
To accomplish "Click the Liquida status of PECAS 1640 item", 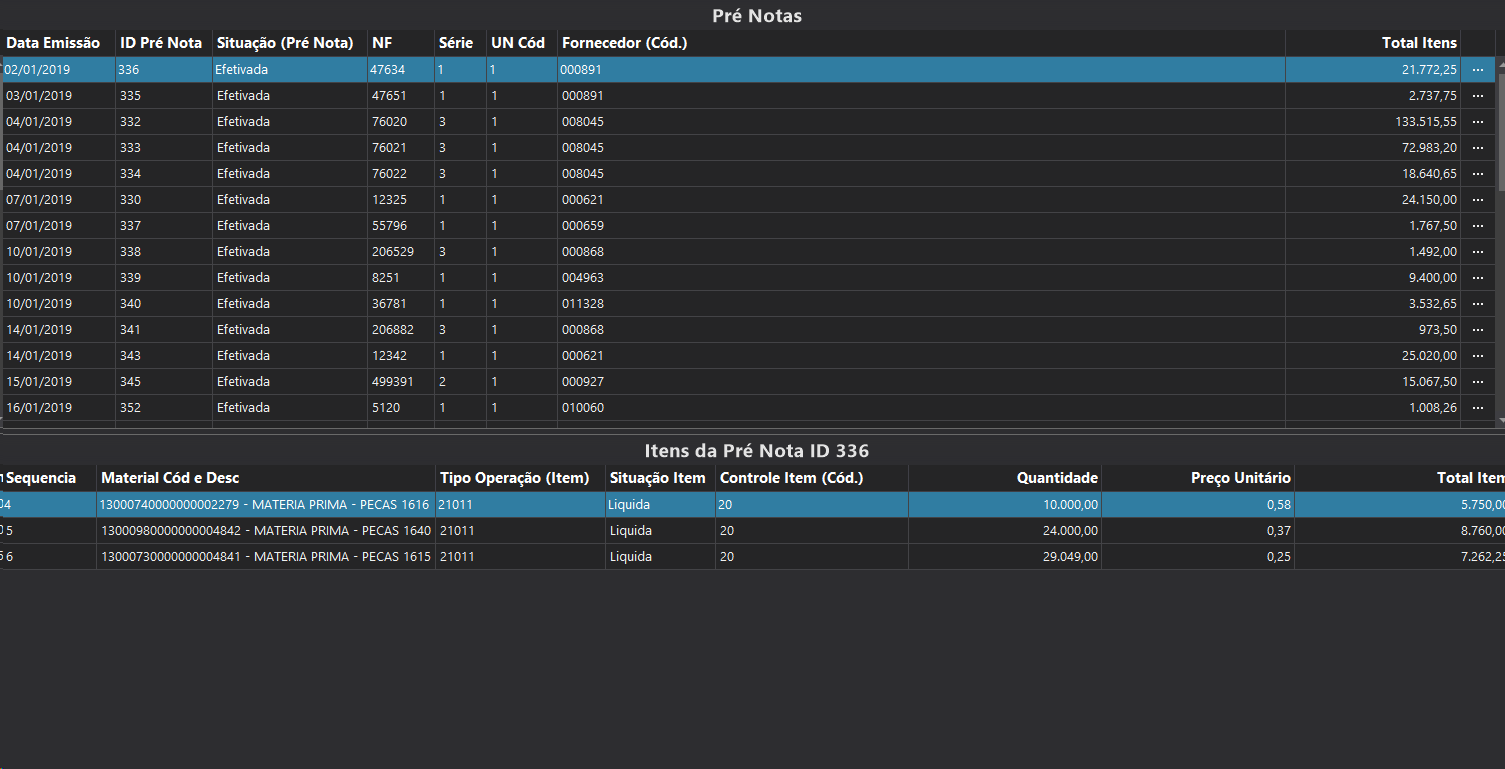I will (631, 531).
